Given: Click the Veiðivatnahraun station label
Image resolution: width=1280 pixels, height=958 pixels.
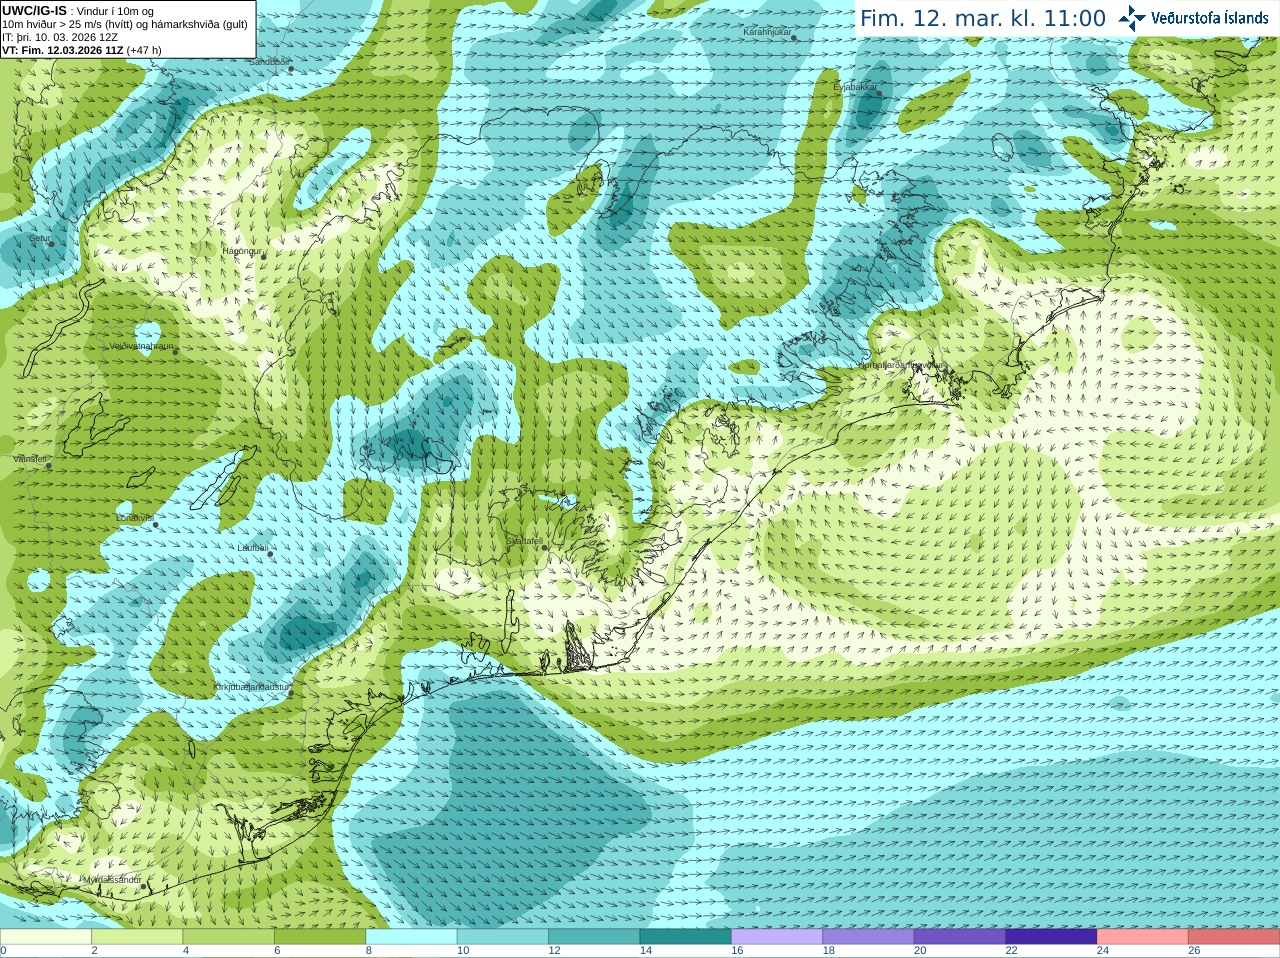Looking at the screenshot, I should pos(142,346).
